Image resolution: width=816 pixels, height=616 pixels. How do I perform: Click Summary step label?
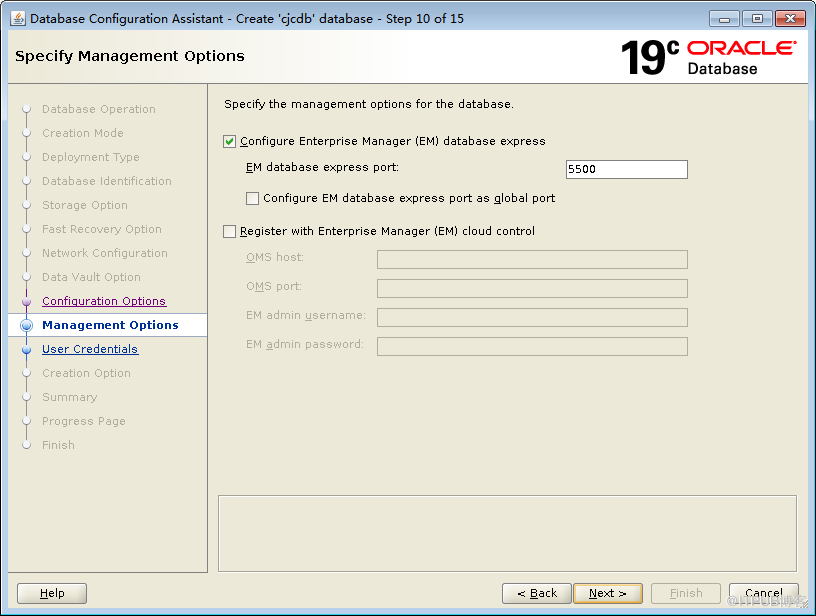point(70,397)
